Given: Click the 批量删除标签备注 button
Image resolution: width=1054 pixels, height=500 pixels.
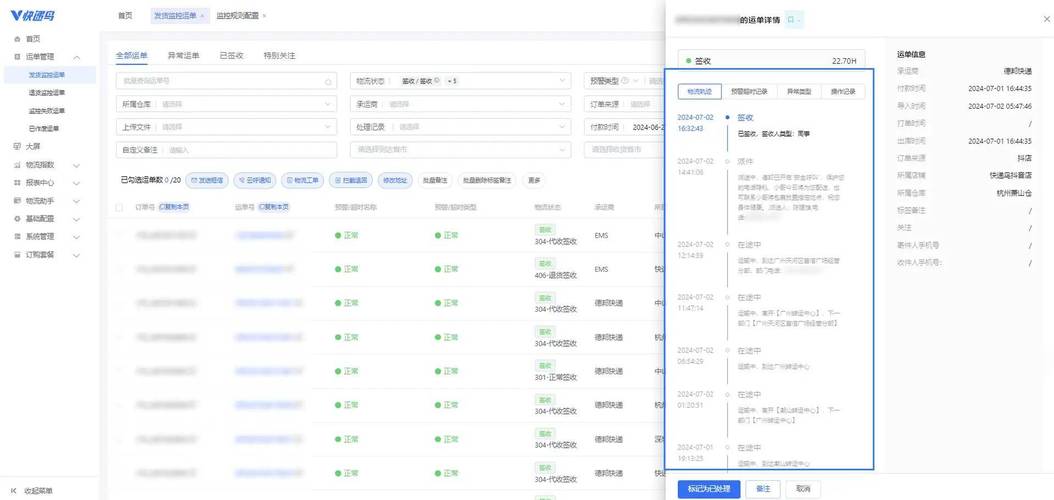Looking at the screenshot, I should 487,180.
